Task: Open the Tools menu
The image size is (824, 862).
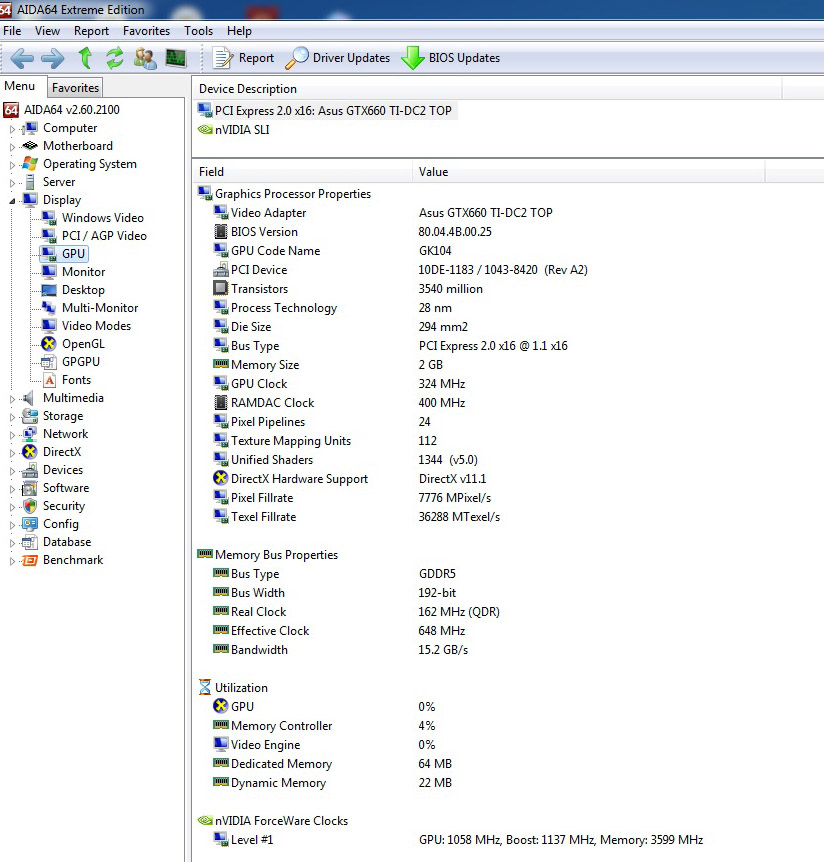Action: point(198,30)
